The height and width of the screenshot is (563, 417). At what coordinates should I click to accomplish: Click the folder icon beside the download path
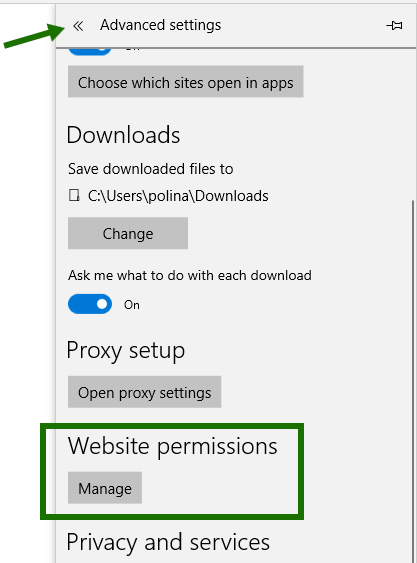tap(74, 196)
